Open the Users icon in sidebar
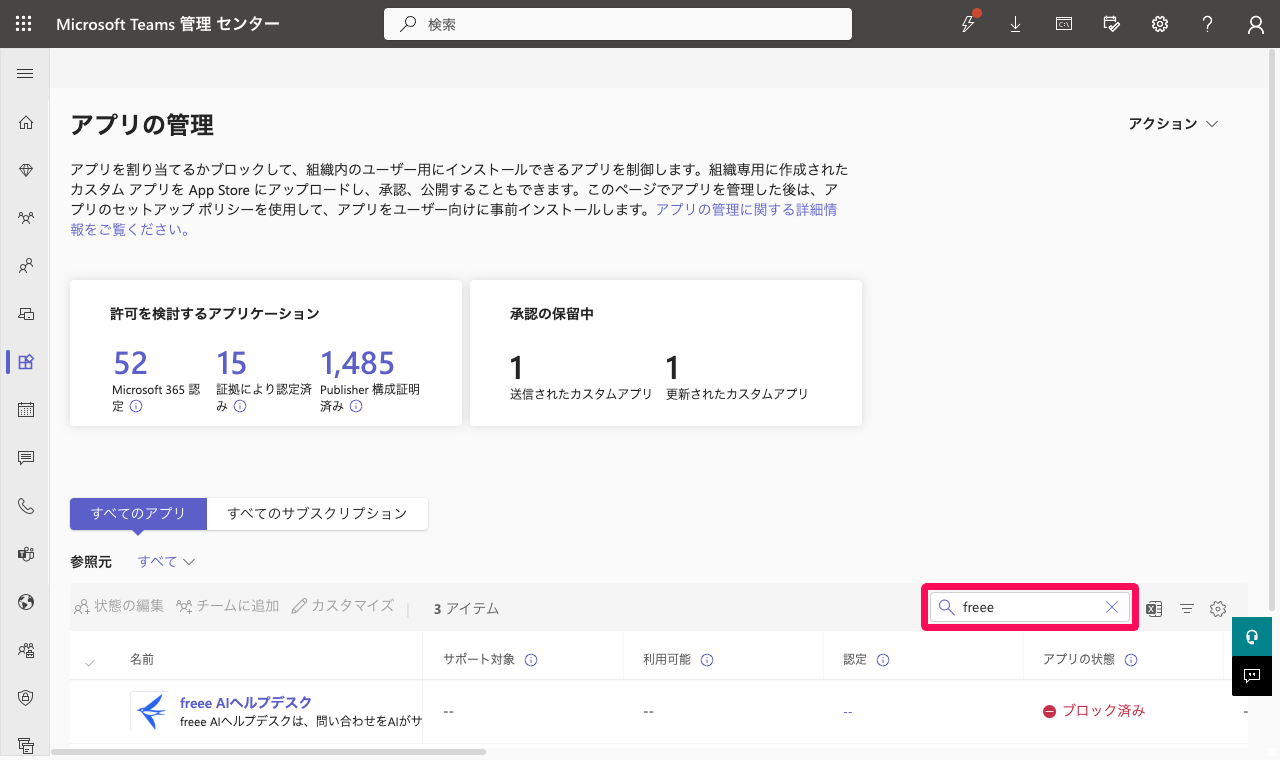The width and height of the screenshot is (1280, 760). (x=26, y=266)
